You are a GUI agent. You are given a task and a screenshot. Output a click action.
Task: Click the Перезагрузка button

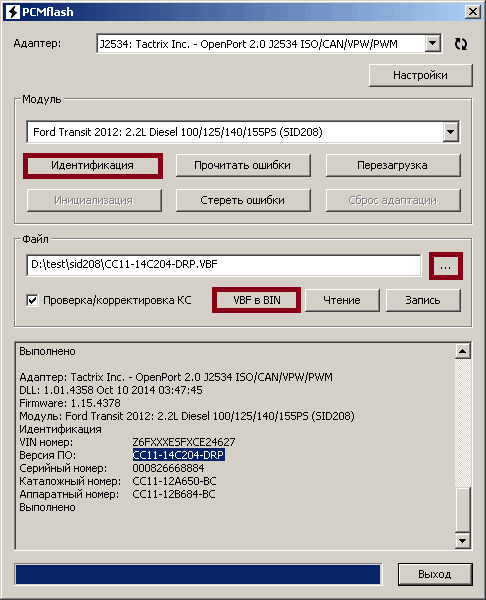(x=393, y=165)
